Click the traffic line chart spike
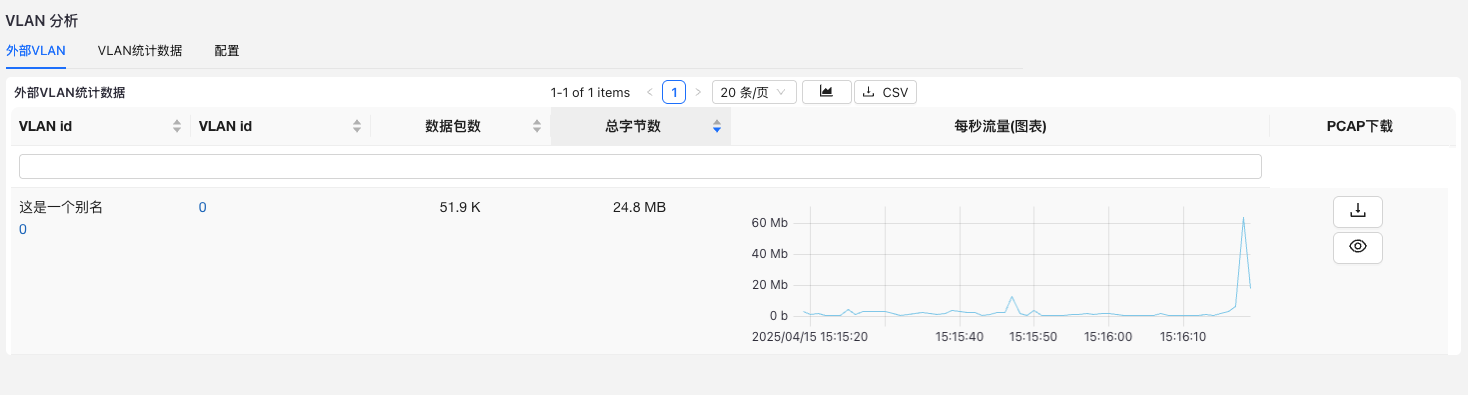 point(1243,219)
